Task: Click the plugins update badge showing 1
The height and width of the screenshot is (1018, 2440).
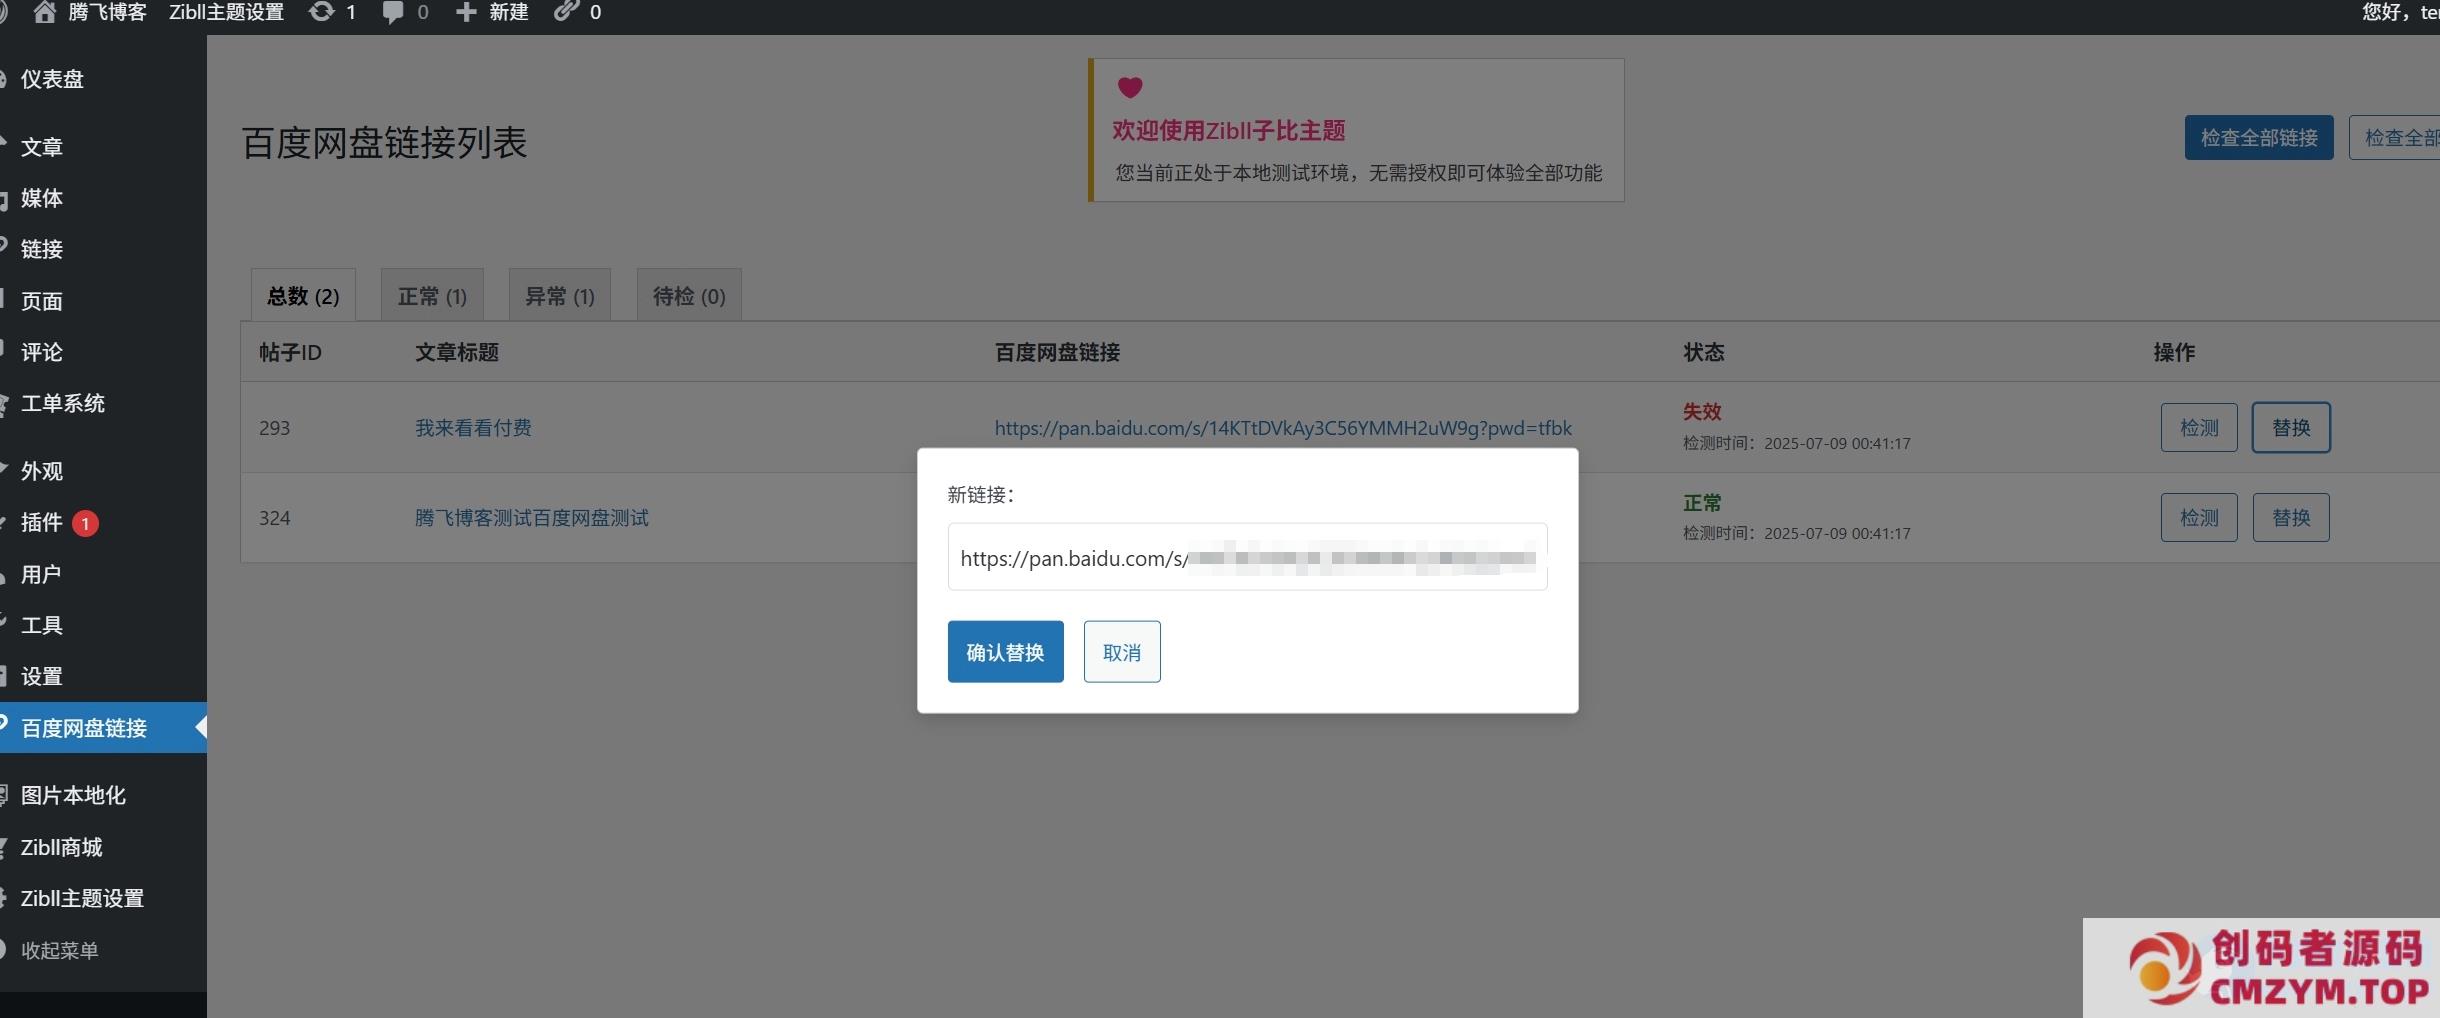Action: [85, 523]
